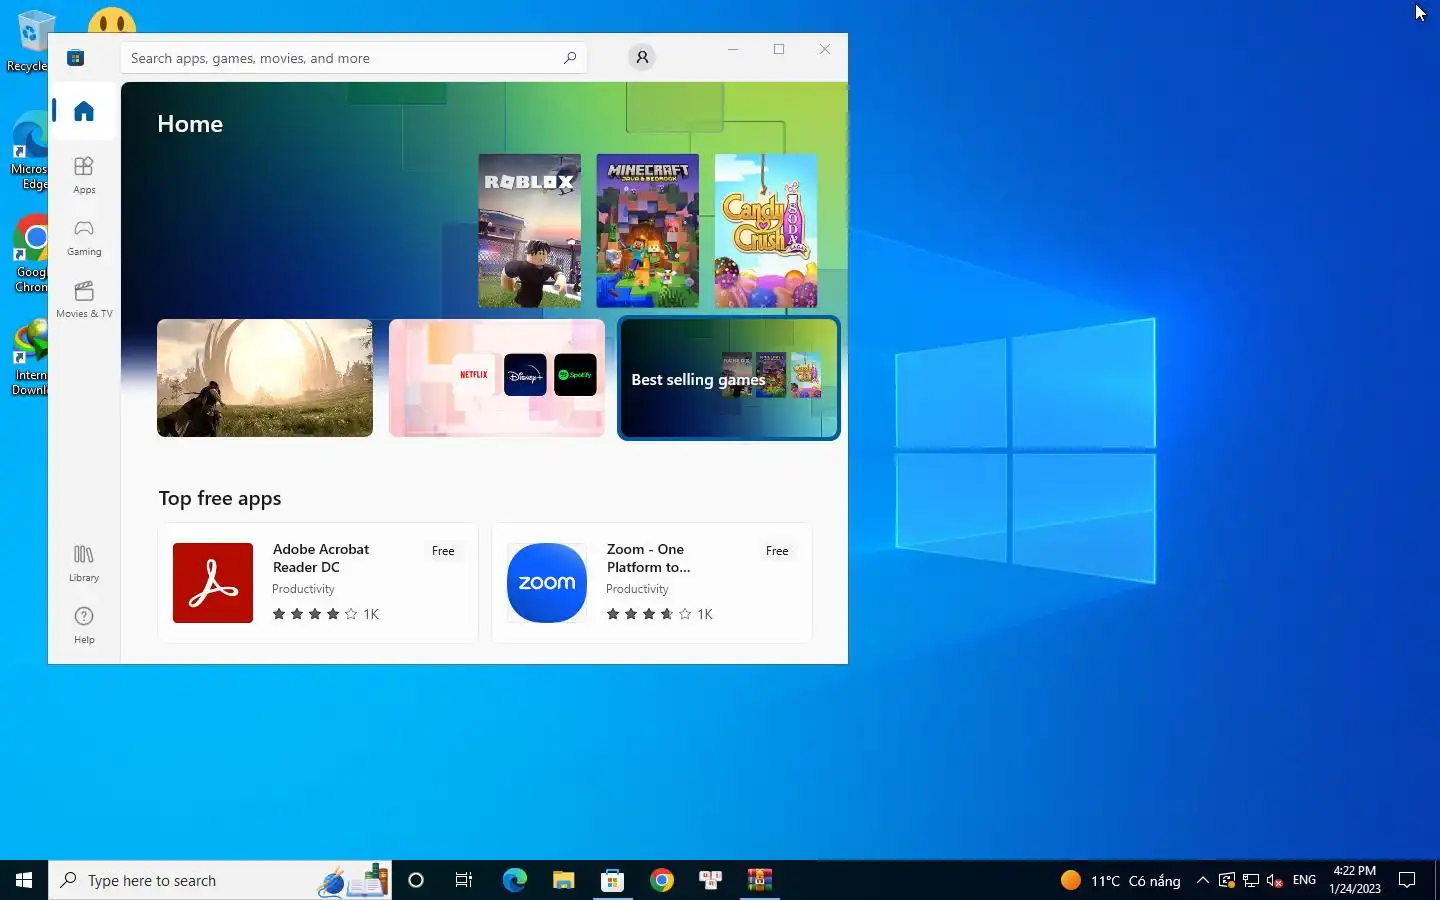
Task: Click the muted volume tray icon
Action: [x=1275, y=880]
